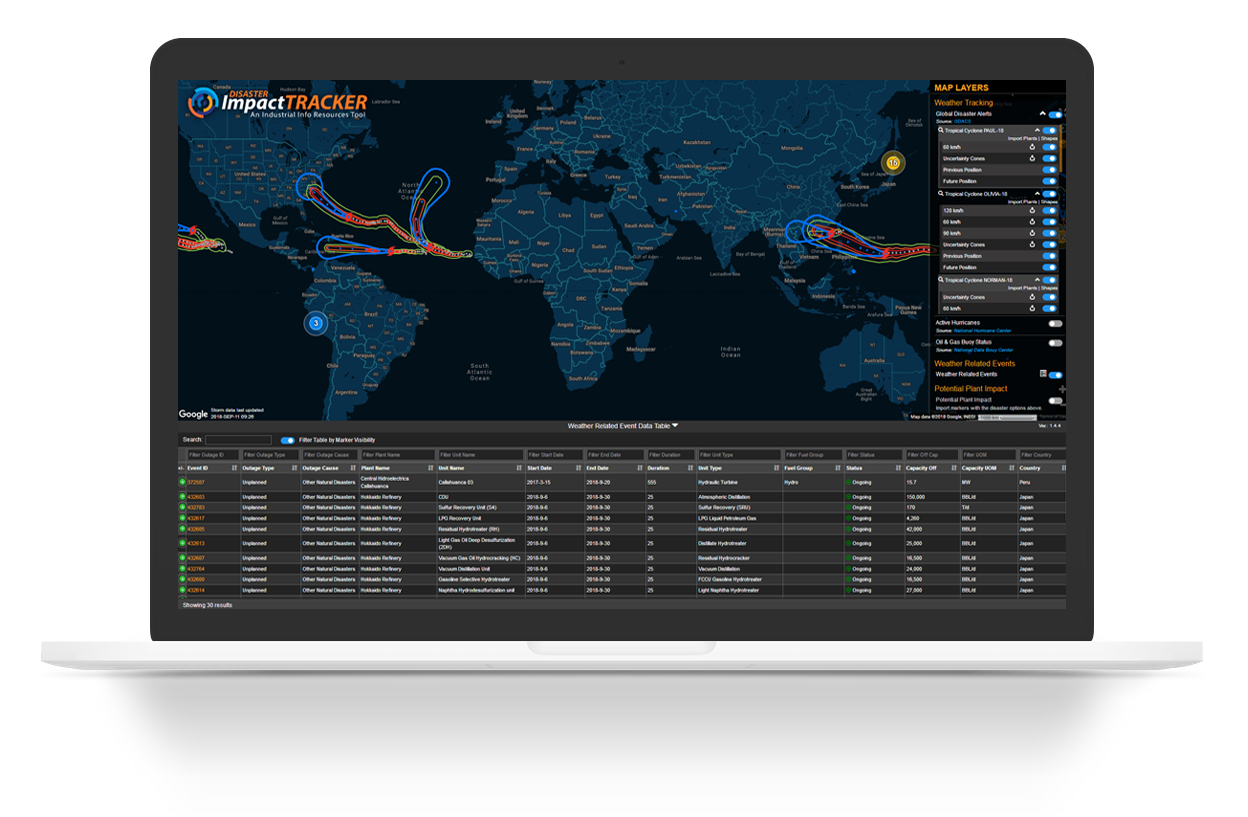The height and width of the screenshot is (817, 1248).
Task: Click the Disaster Impact Tracker logo
Action: coord(279,104)
